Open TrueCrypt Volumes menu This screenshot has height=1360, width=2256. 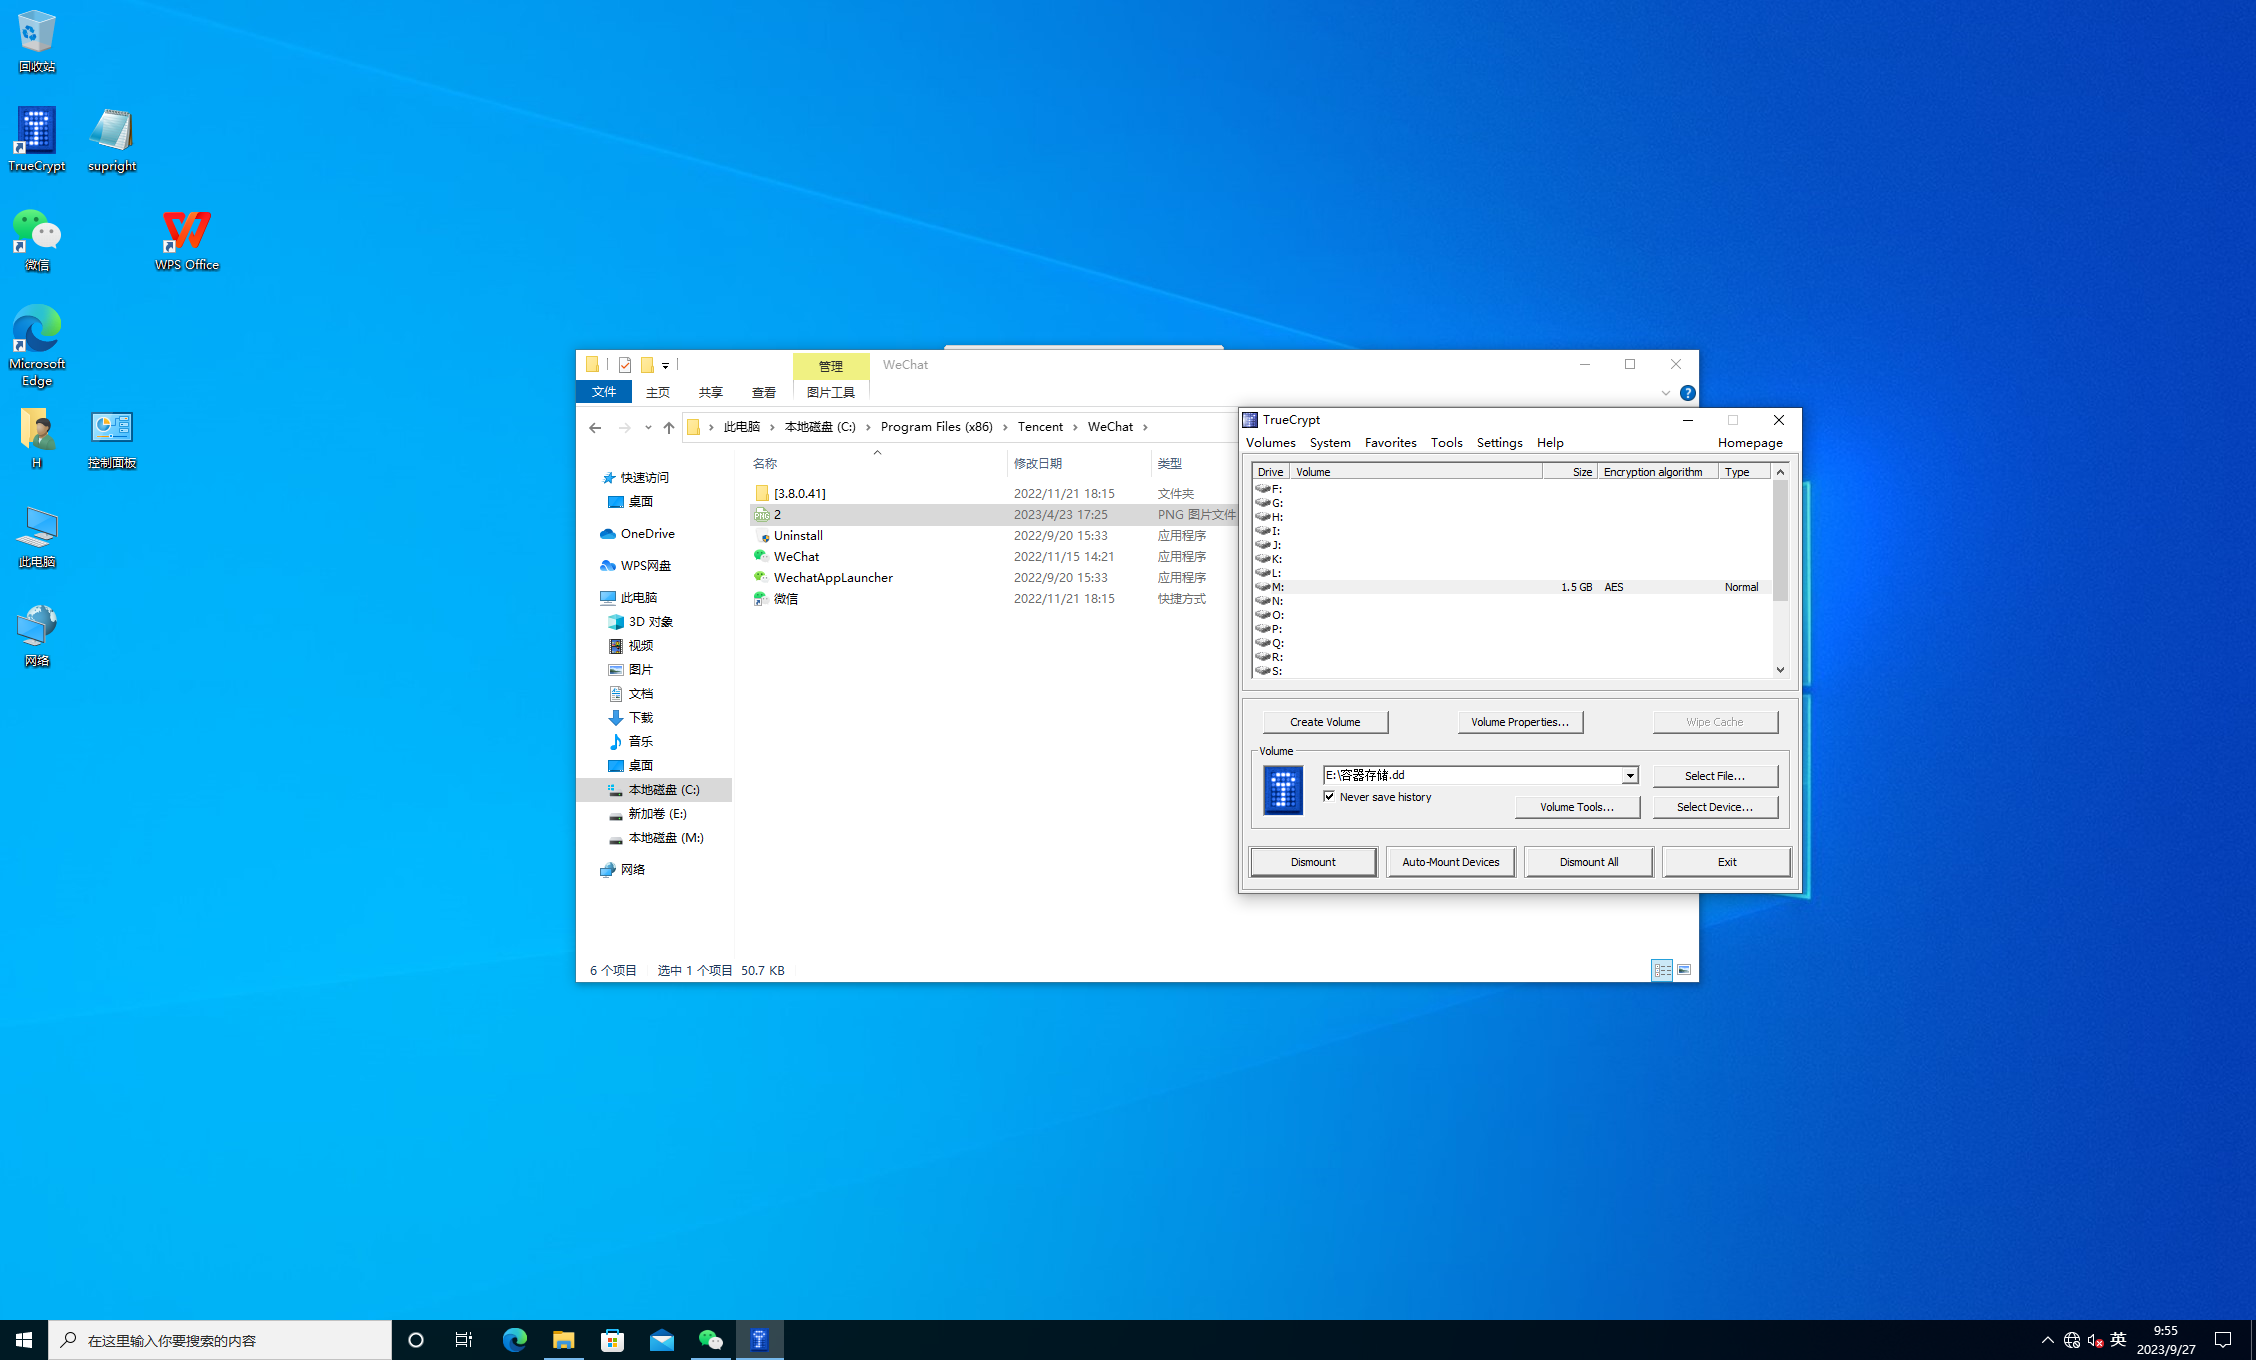click(1270, 443)
